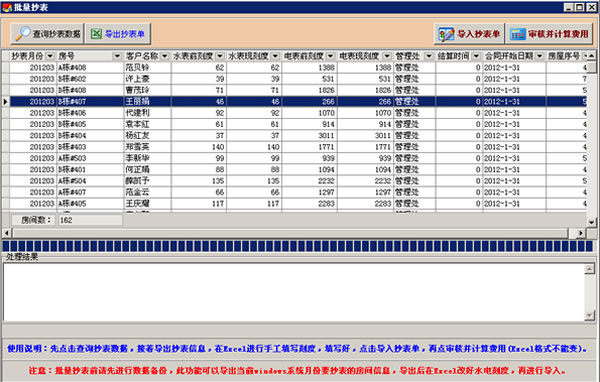Open the 水表现刻度 column filter dropdown
The height and width of the screenshot is (382, 600).
click(x=275, y=56)
